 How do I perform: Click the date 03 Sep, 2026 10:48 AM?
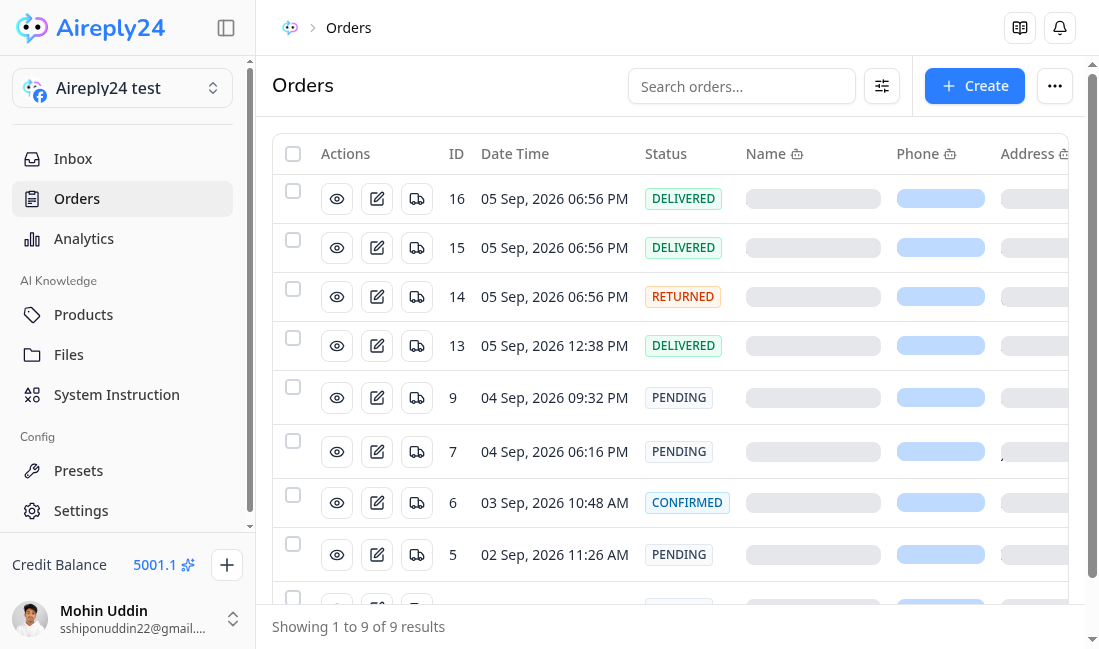554,503
